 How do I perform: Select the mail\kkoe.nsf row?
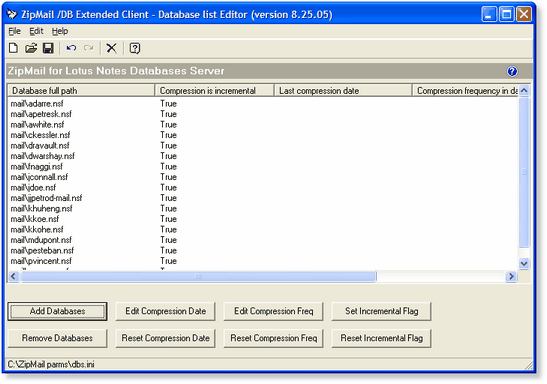(x=262, y=219)
